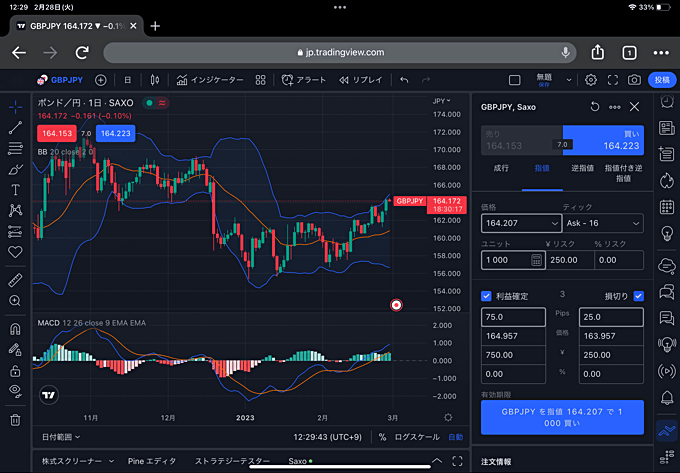680x473 pixels.
Task: Open the Fibonacci tools in left toolbar
Action: (x=15, y=148)
